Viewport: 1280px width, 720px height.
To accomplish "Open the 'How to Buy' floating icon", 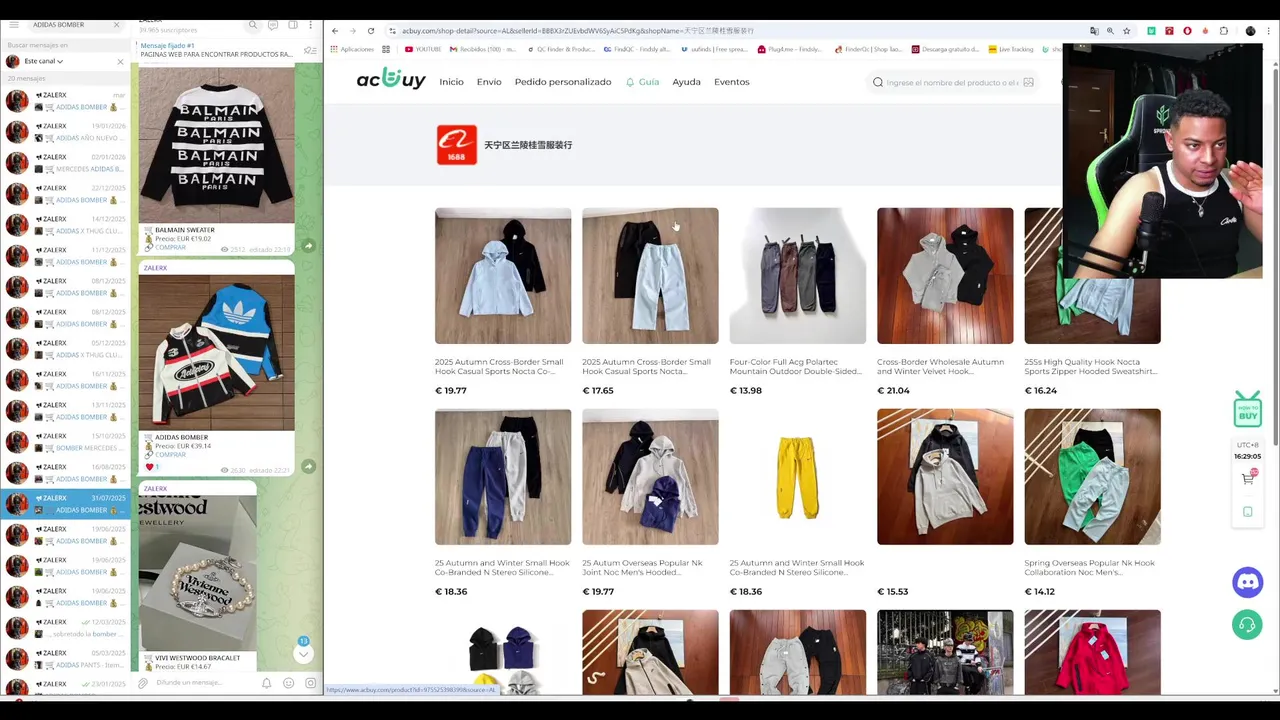I will pyautogui.click(x=1247, y=409).
